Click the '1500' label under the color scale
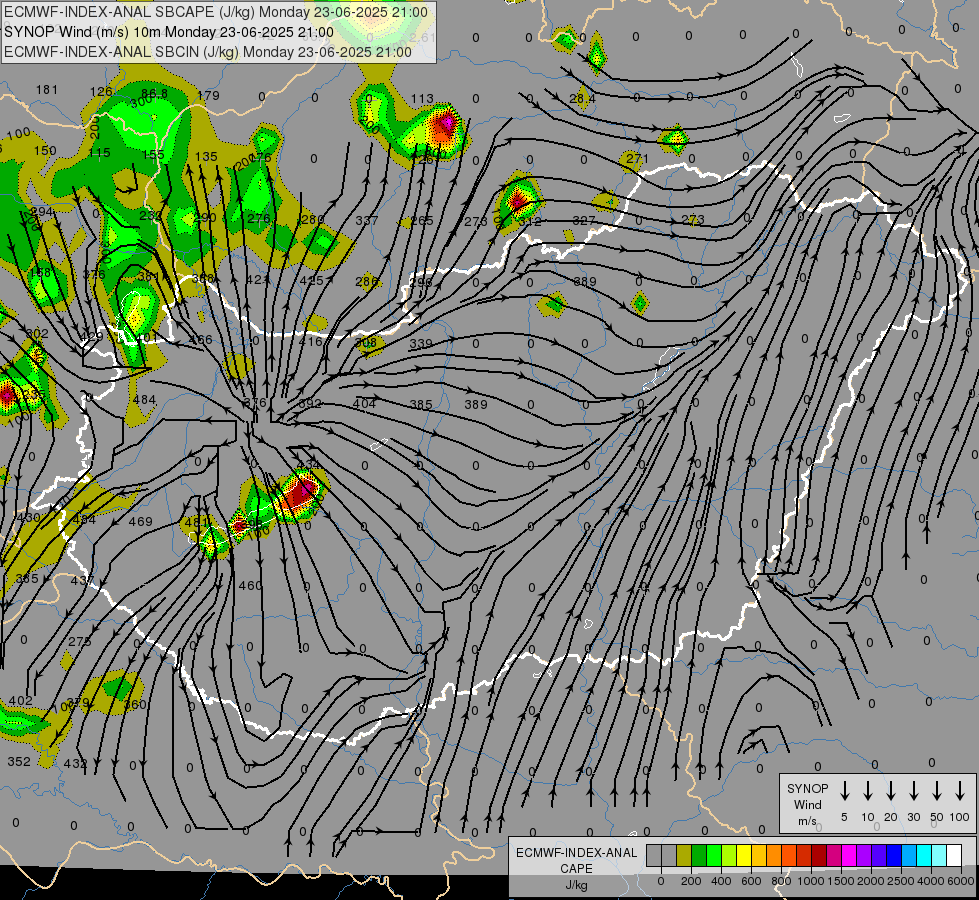Viewport: 979px width, 900px height. 840,881
